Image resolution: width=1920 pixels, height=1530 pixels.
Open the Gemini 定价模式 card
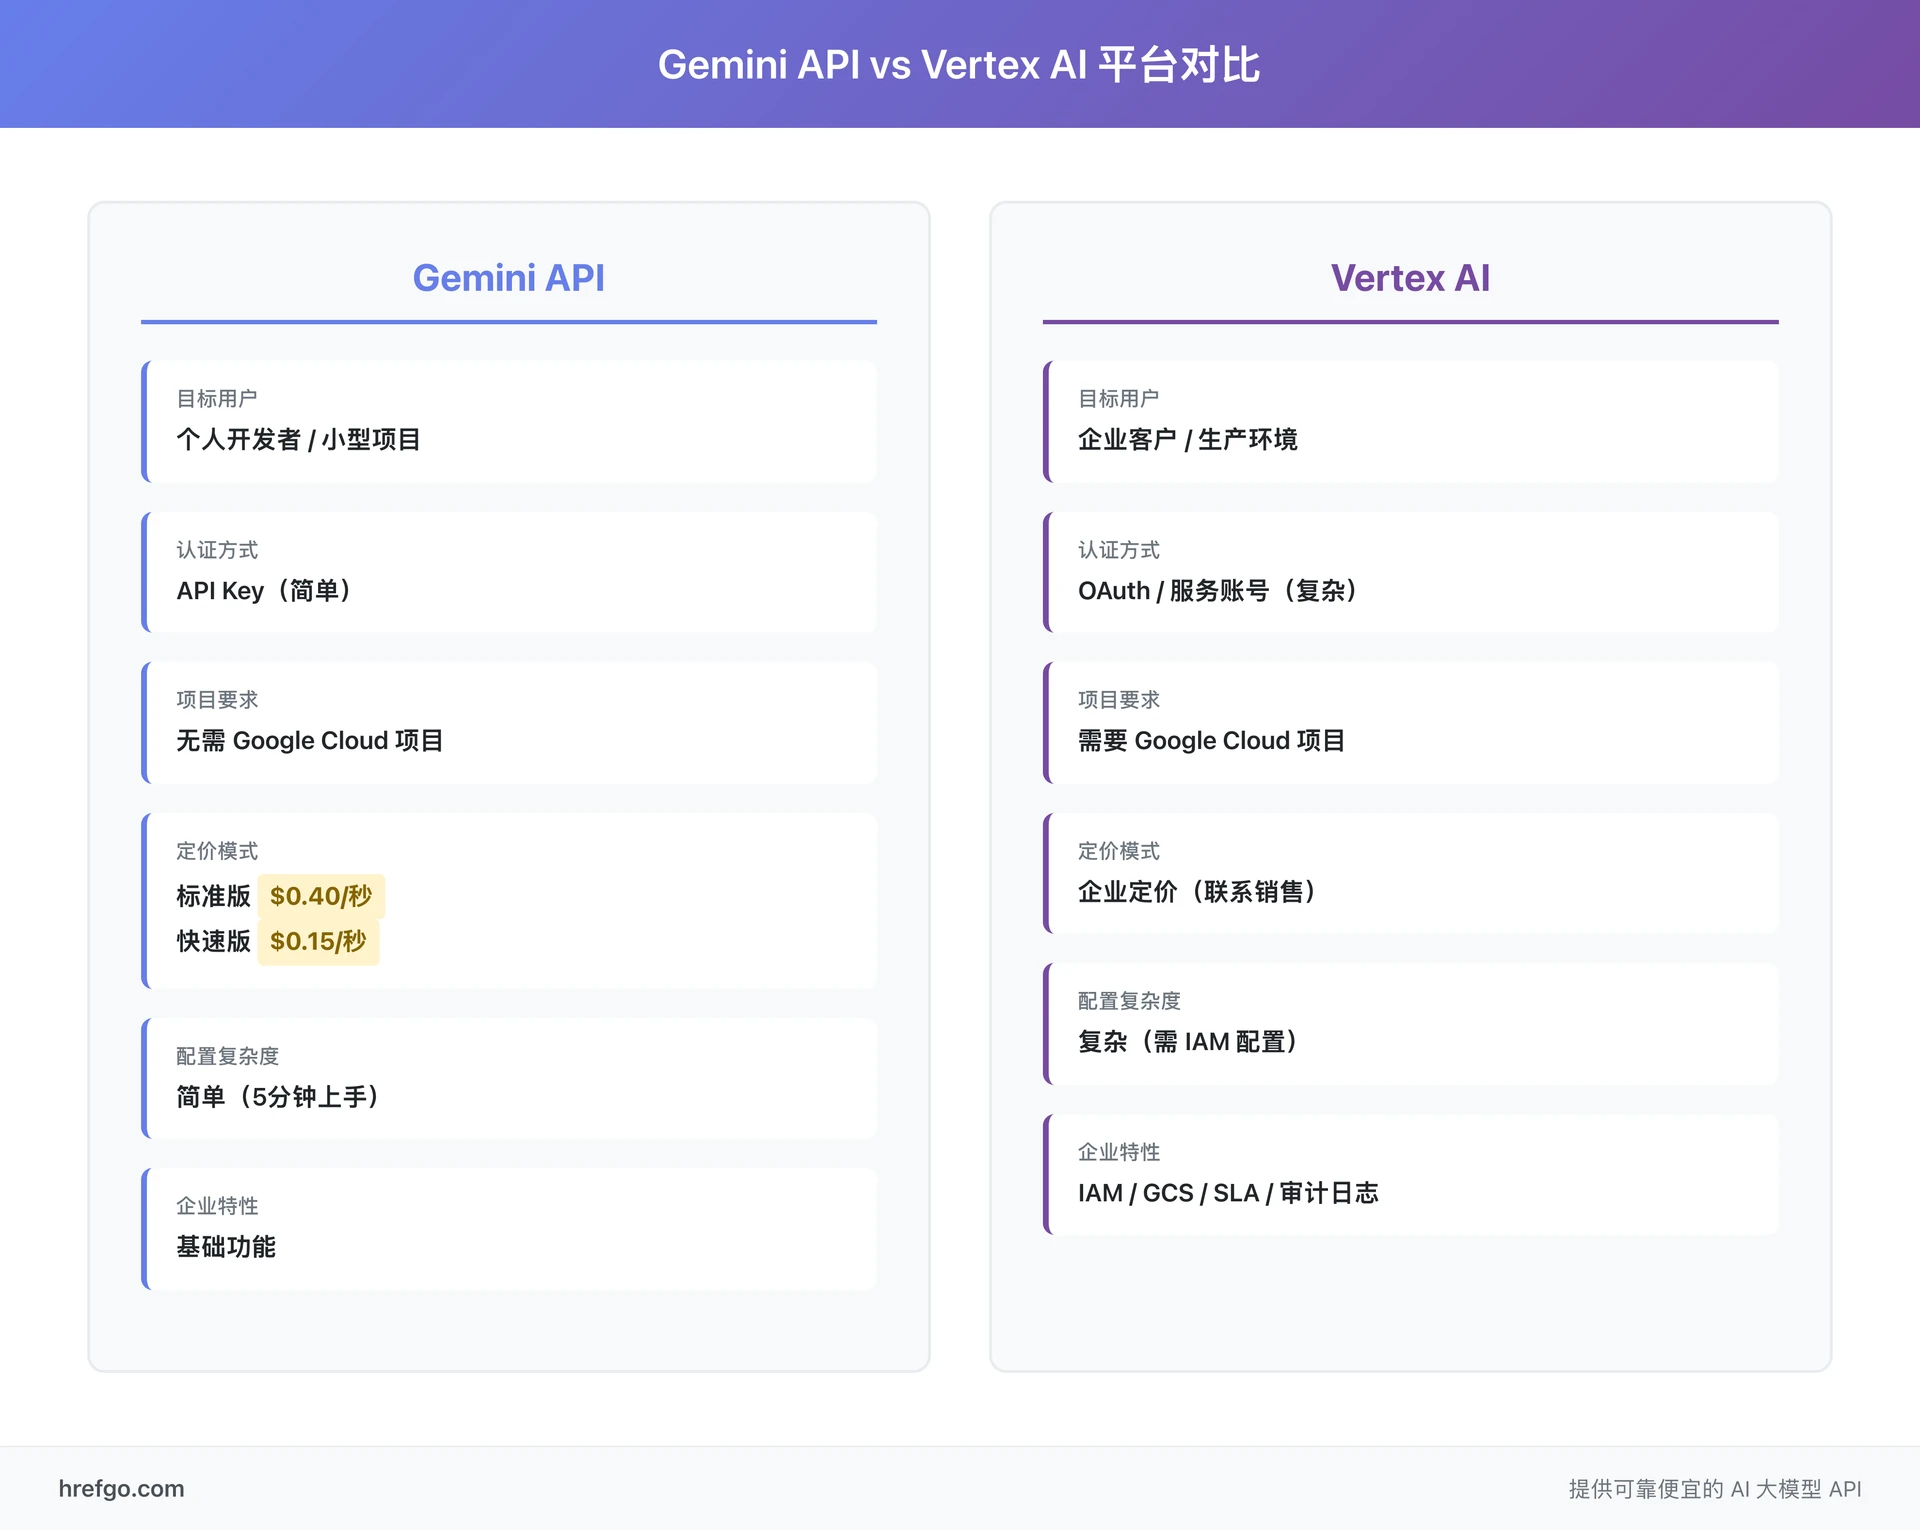coord(510,900)
